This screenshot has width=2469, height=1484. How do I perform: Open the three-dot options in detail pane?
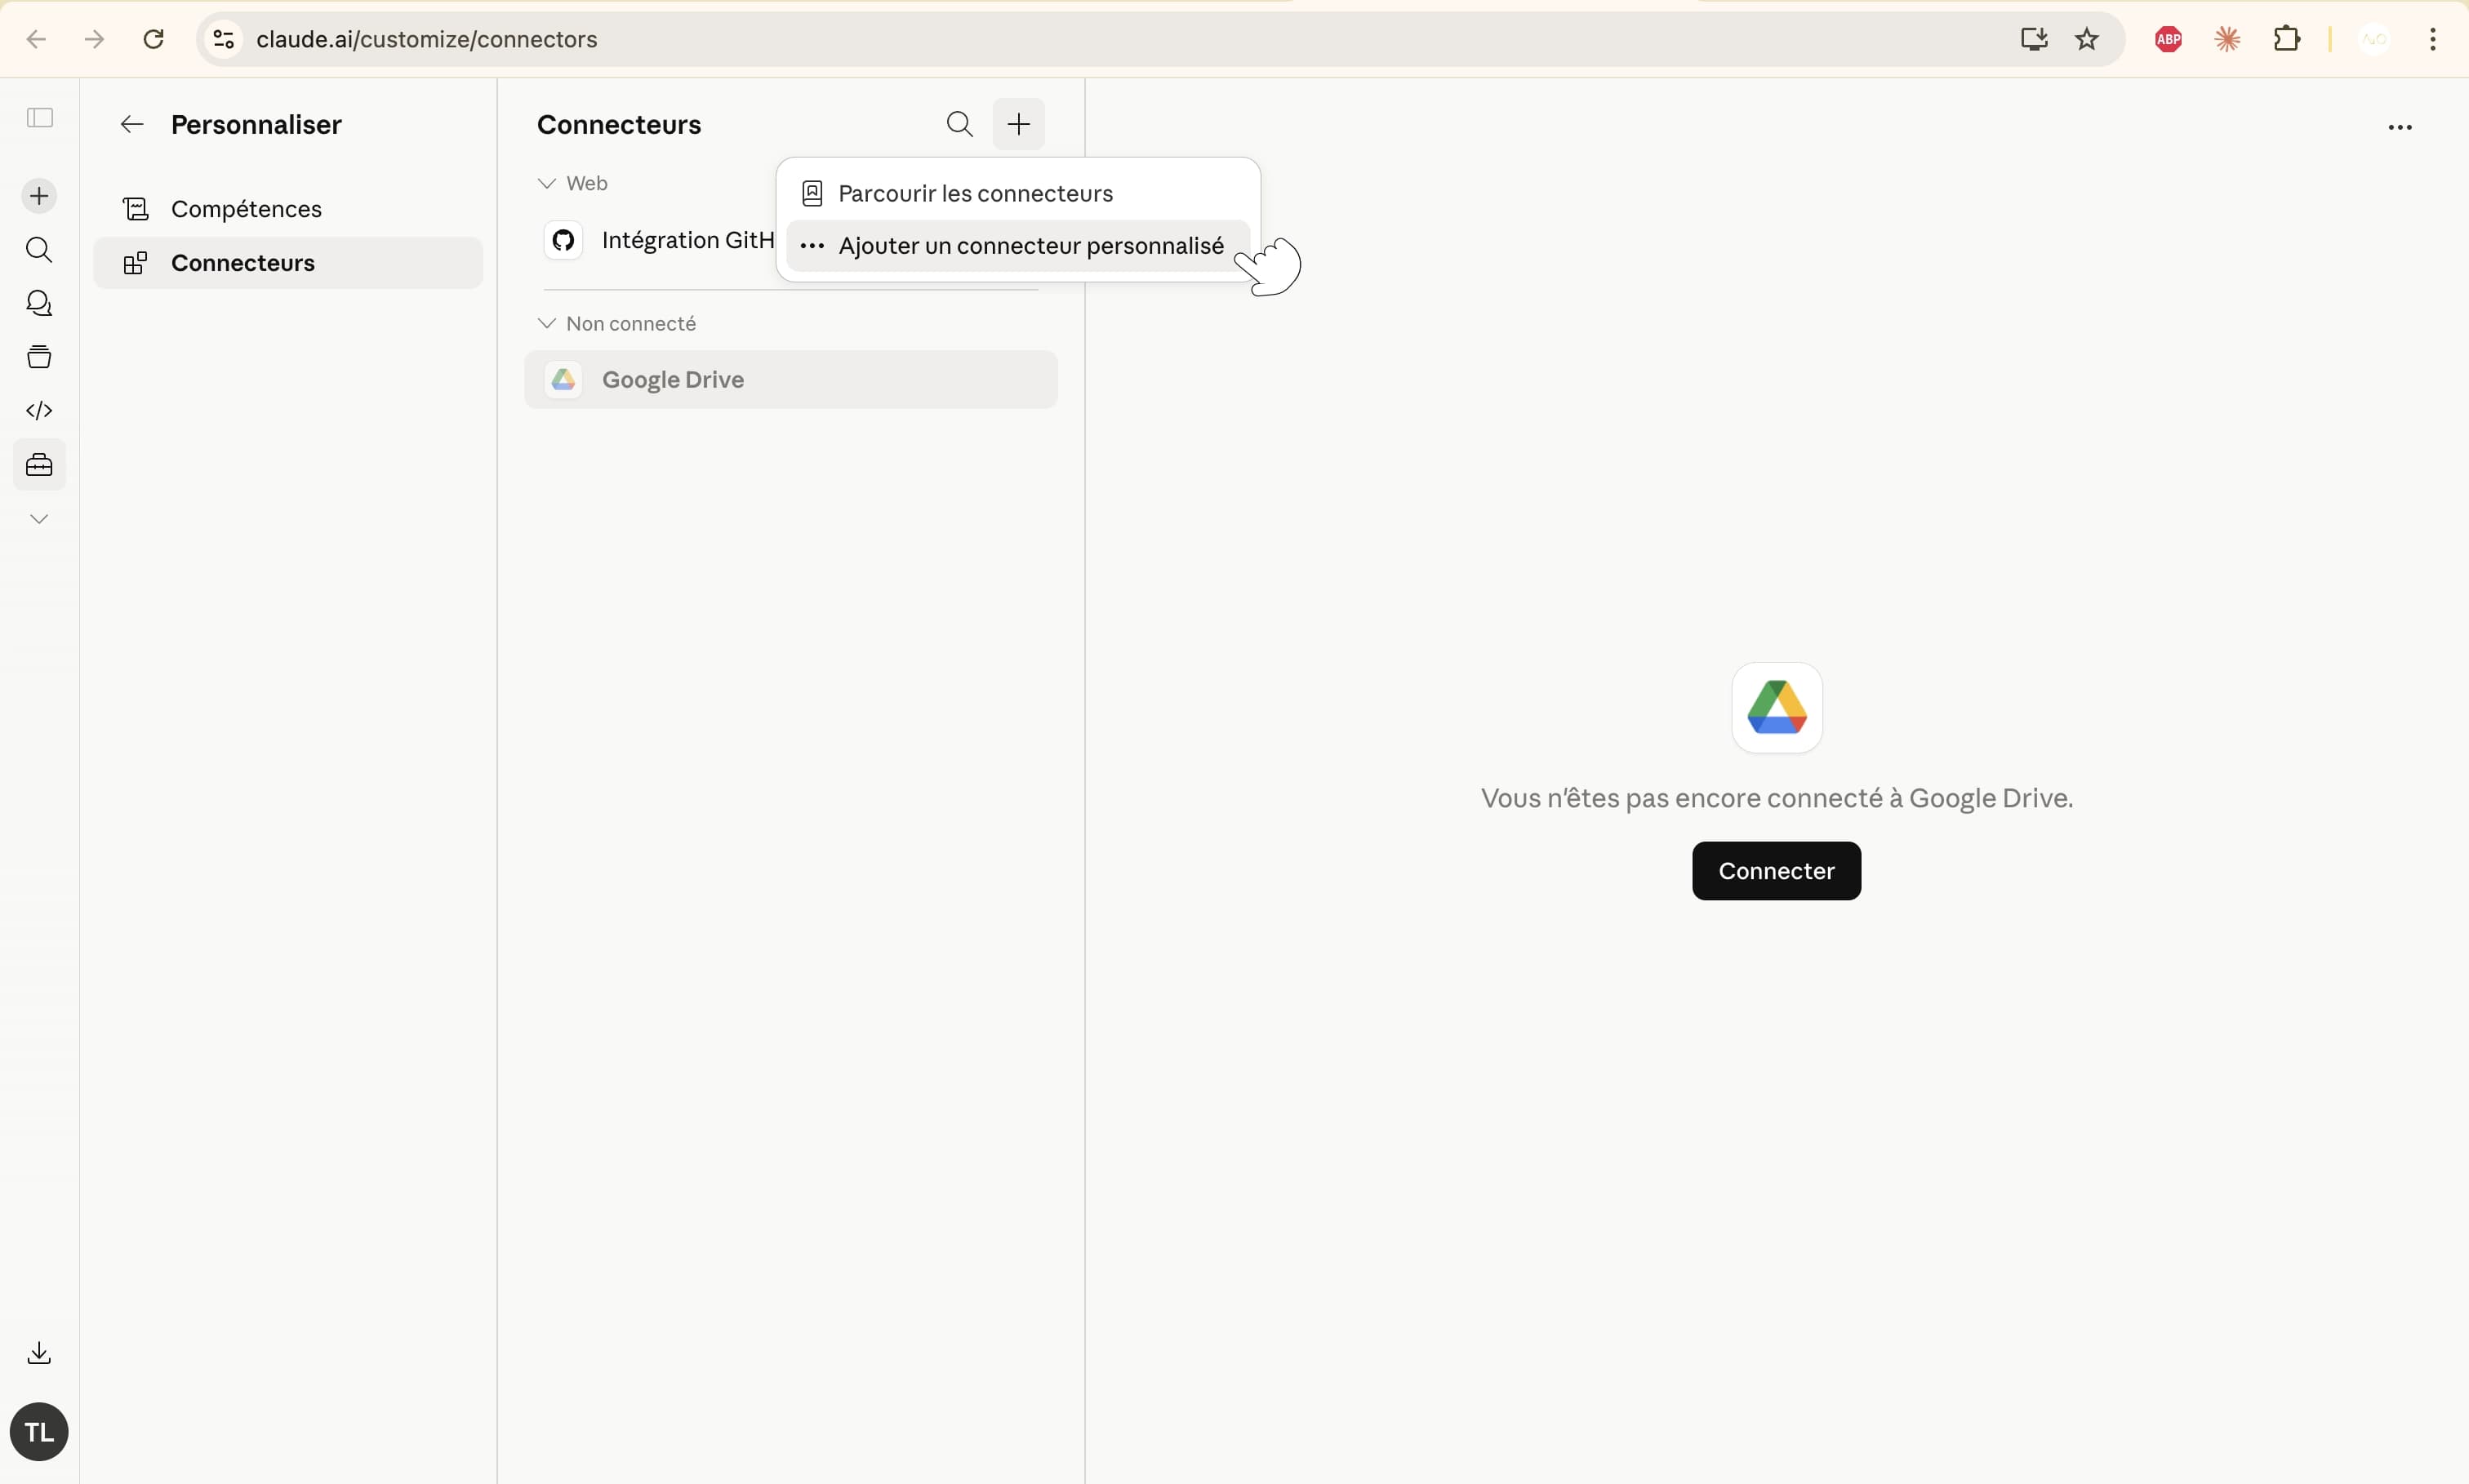point(2400,127)
